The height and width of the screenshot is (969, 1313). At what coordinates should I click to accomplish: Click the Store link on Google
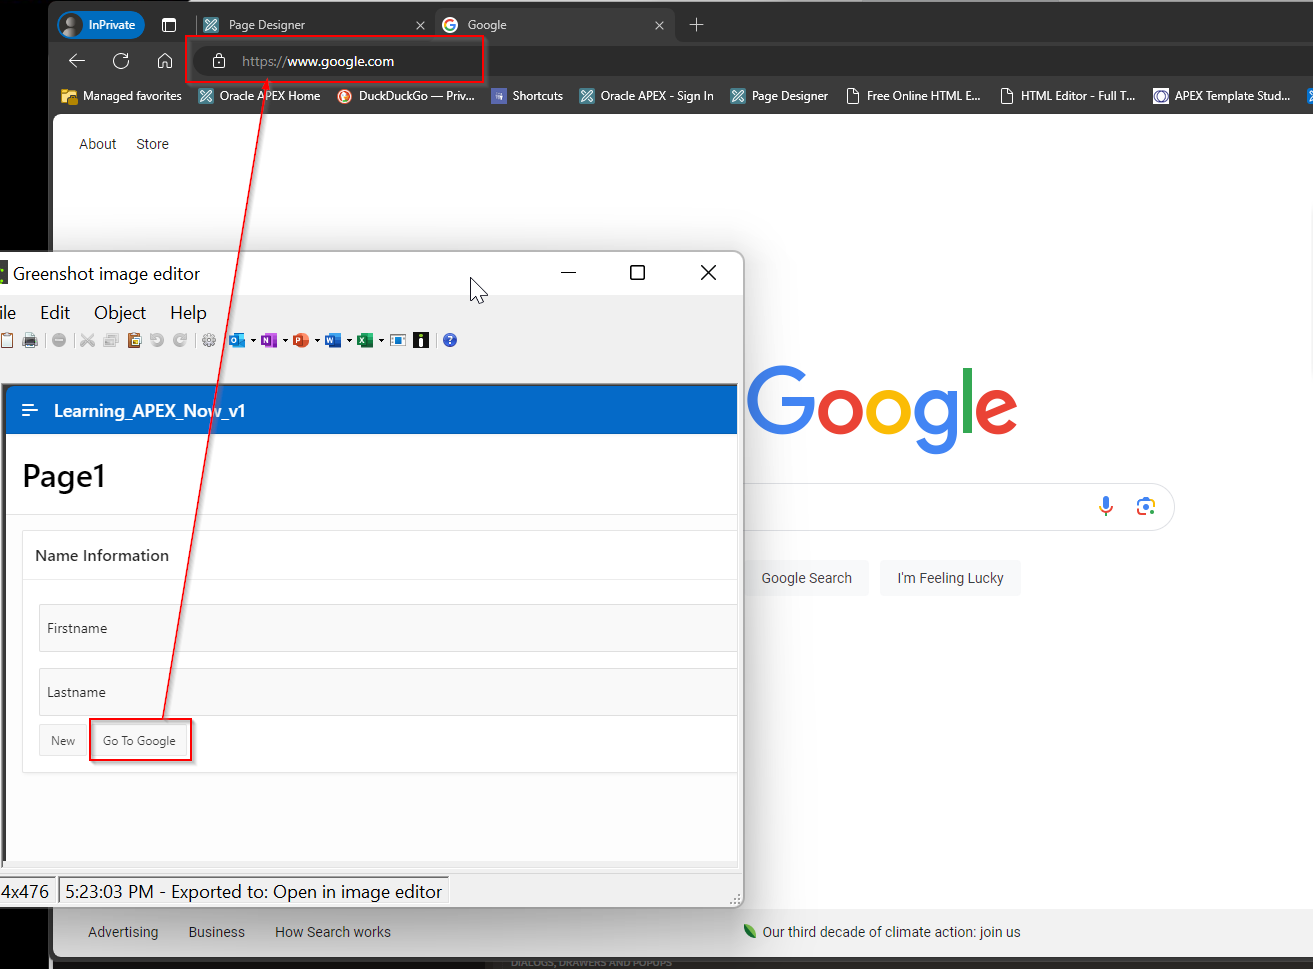(x=152, y=144)
